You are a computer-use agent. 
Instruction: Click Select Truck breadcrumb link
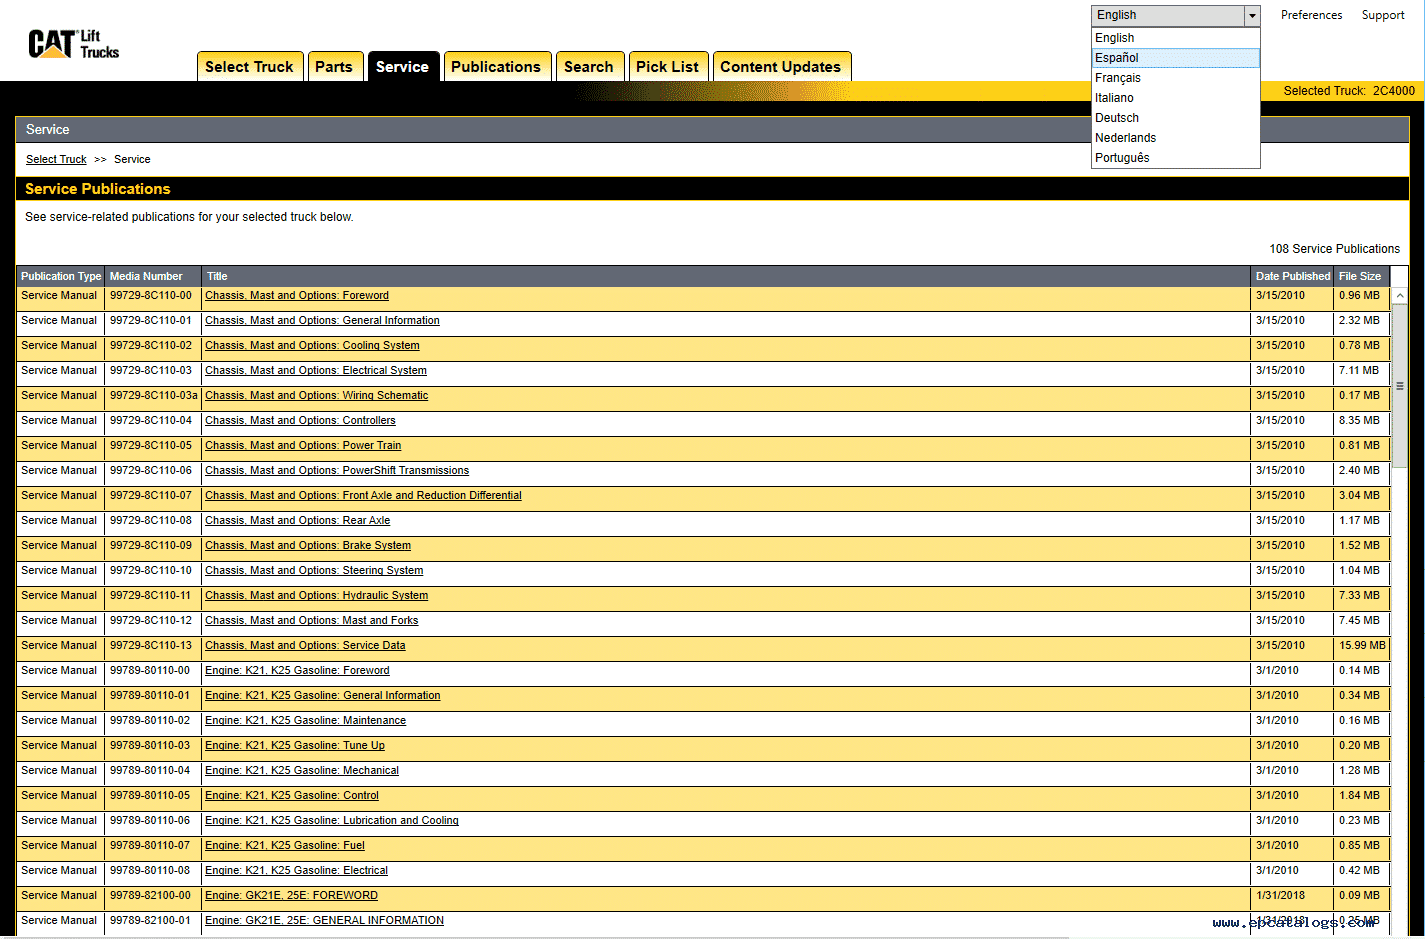click(x=56, y=159)
